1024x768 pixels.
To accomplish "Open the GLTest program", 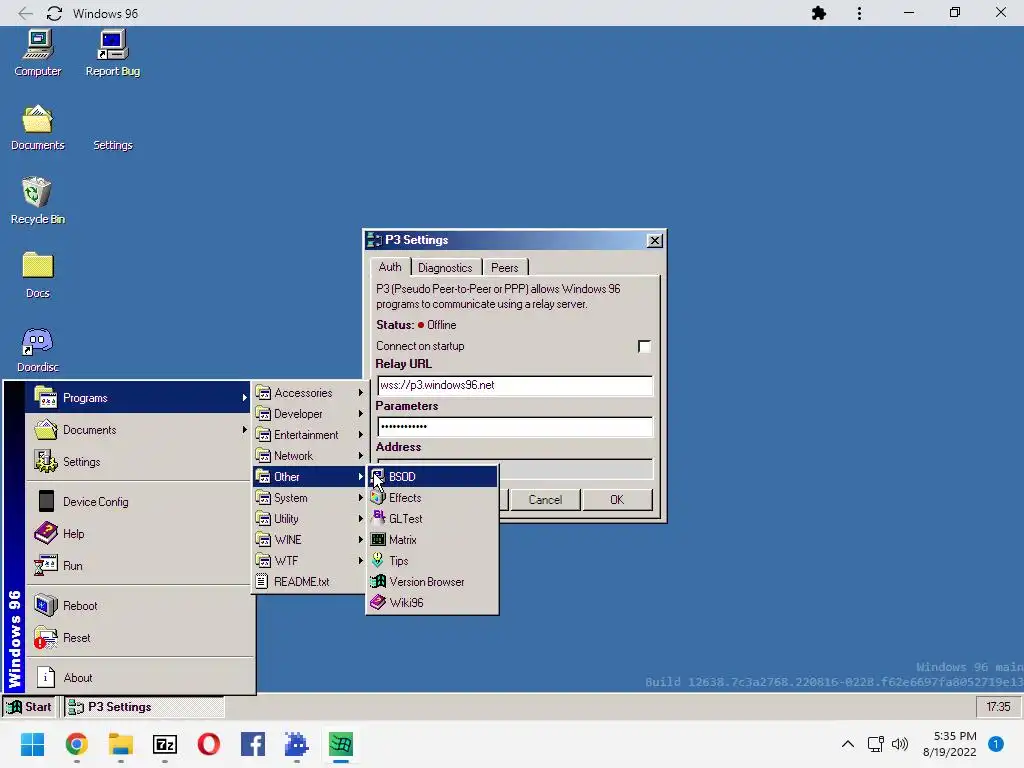I will coord(432,519).
